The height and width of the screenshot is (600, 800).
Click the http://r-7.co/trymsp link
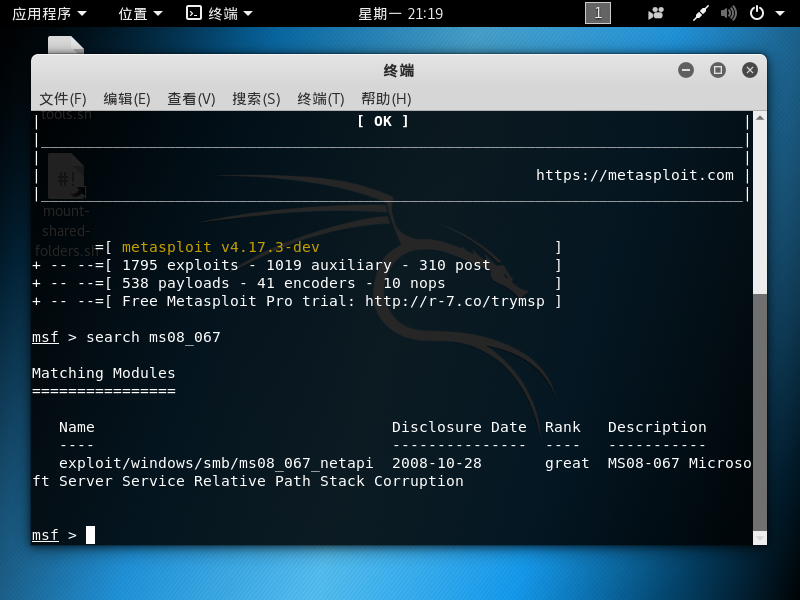point(455,301)
